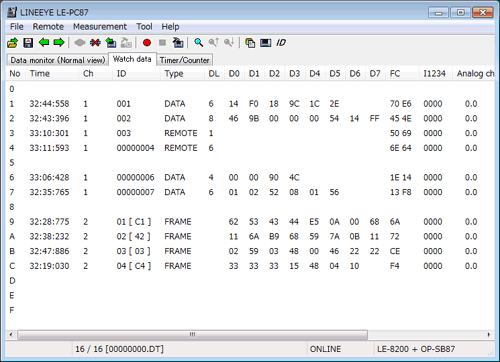Open the Tool menu

(x=144, y=27)
